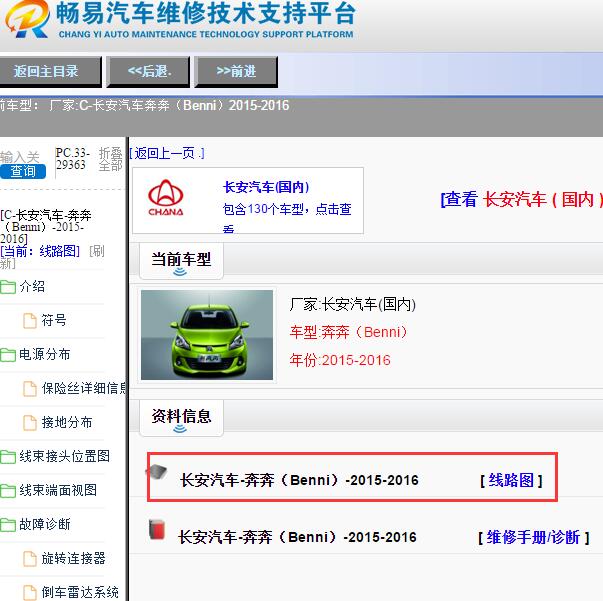Go forward with the >>前进 button
This screenshot has height=601, width=603.
[236, 72]
